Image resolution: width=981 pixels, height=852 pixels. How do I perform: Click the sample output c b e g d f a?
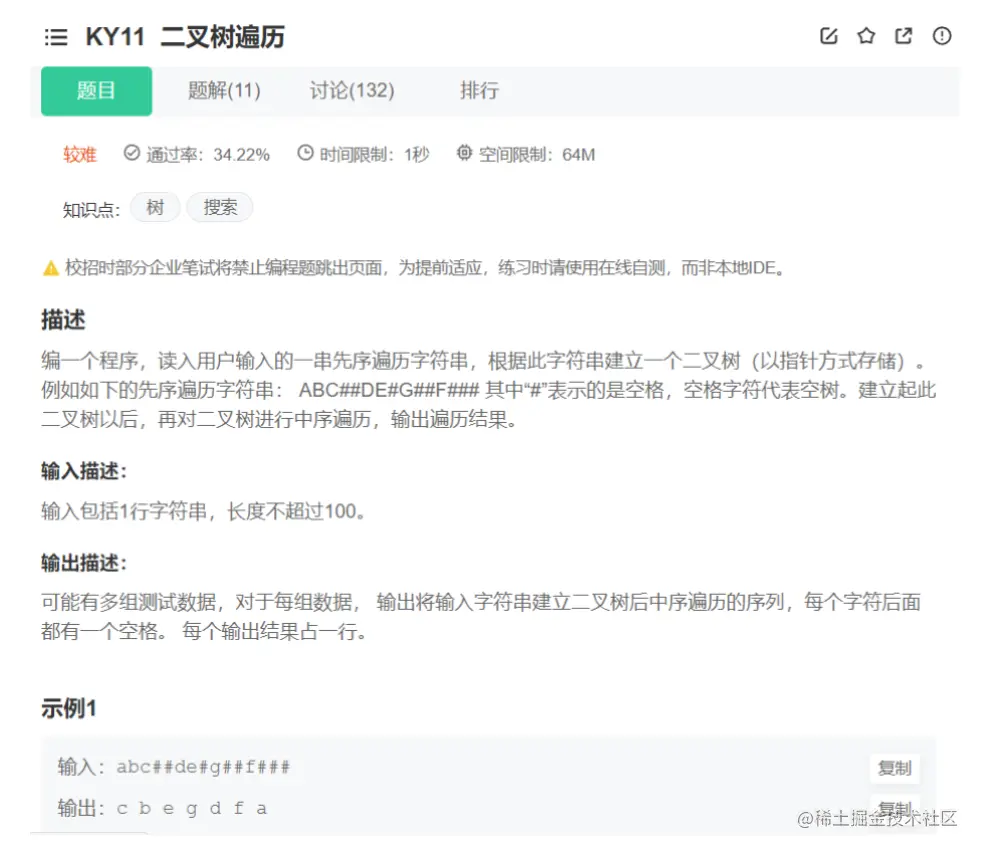[x=191, y=809]
